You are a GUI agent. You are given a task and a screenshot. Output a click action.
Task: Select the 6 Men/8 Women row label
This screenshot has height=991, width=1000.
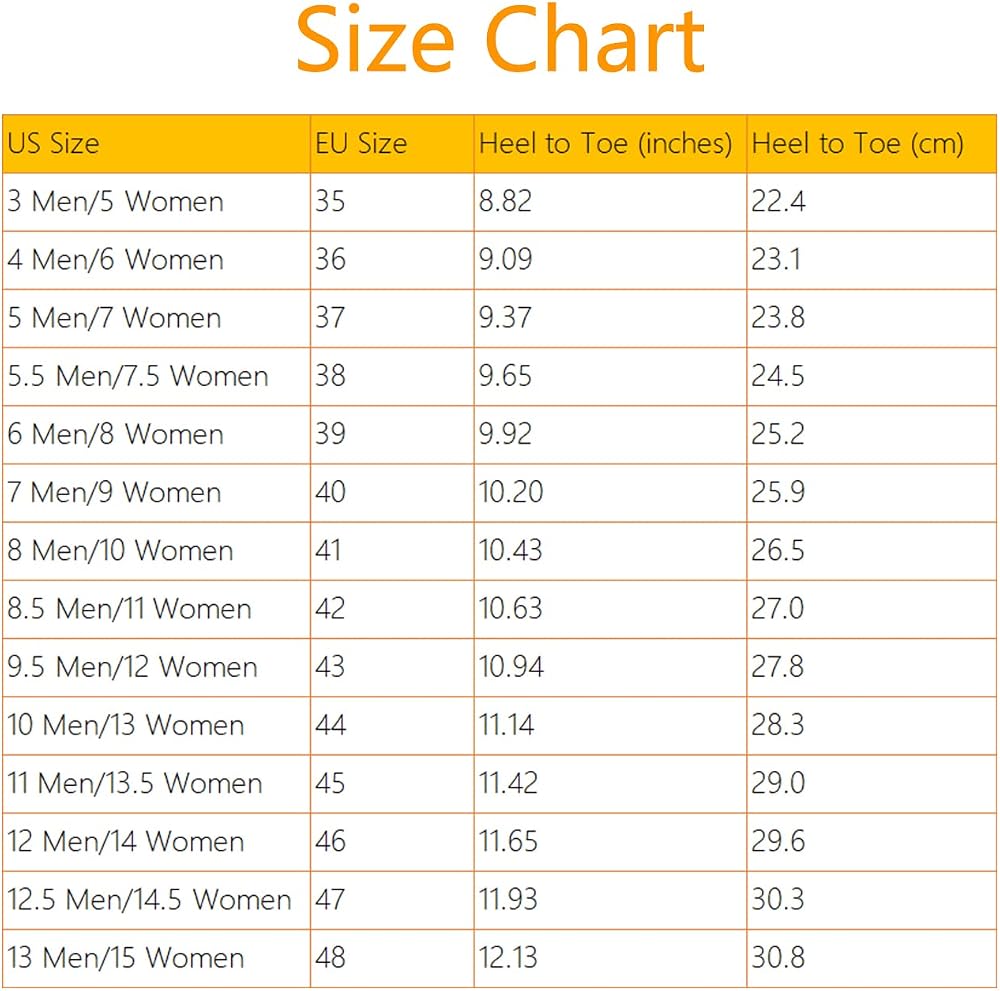click(x=156, y=435)
